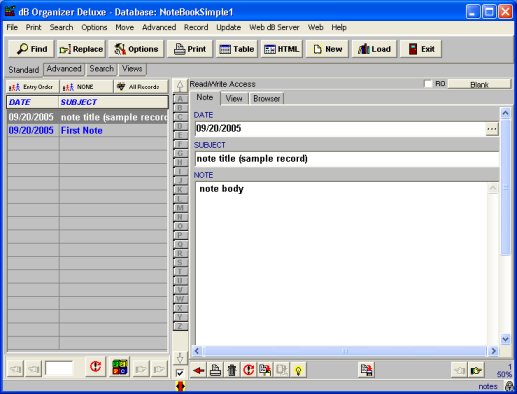
Task: Open the Update menu
Action: click(229, 27)
